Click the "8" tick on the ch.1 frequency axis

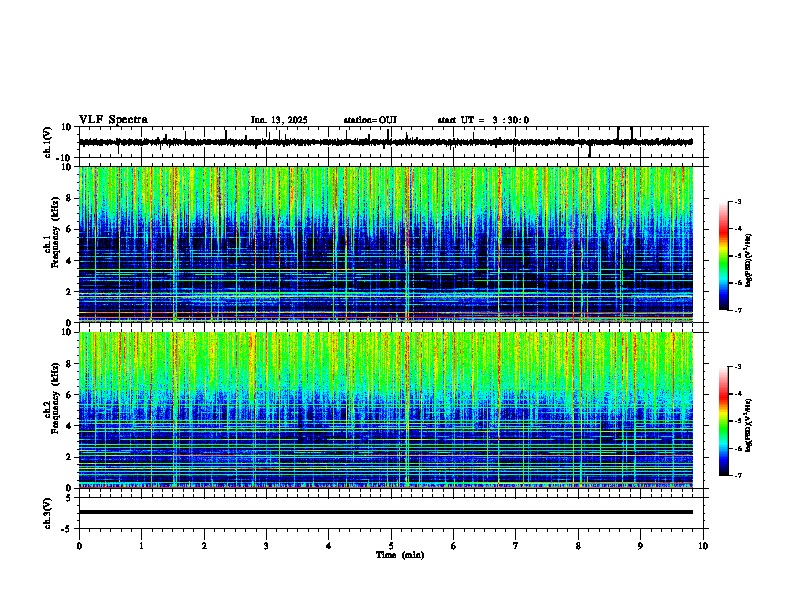(70, 198)
